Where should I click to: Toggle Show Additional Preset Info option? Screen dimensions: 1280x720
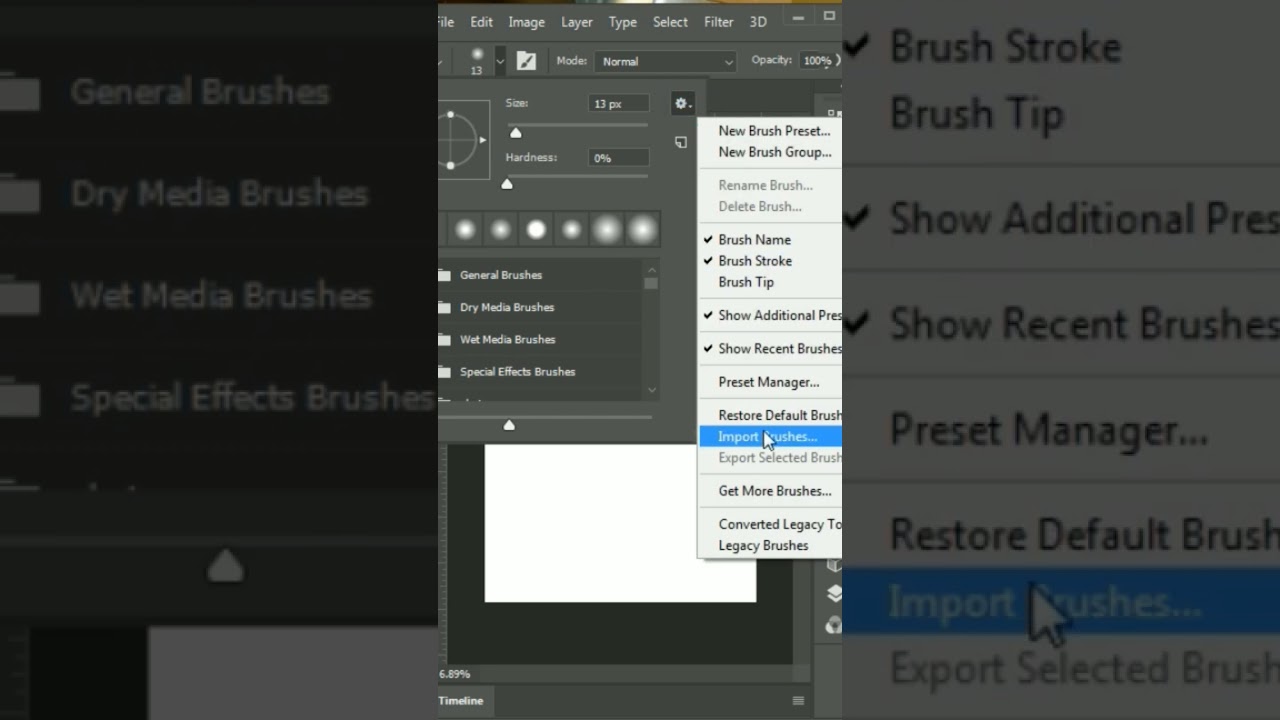pos(769,315)
